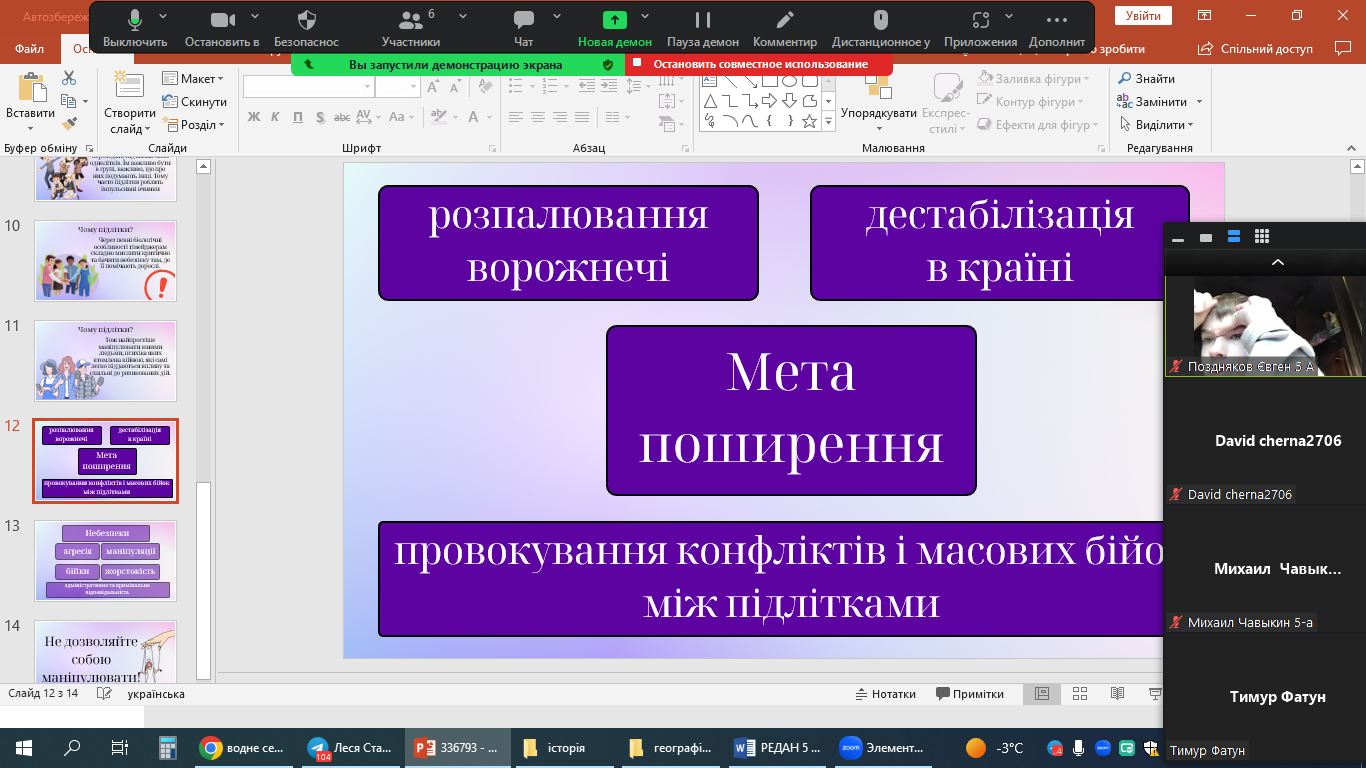Click the red stop sharing button
Screen dimensions: 1366x768
coord(758,64)
